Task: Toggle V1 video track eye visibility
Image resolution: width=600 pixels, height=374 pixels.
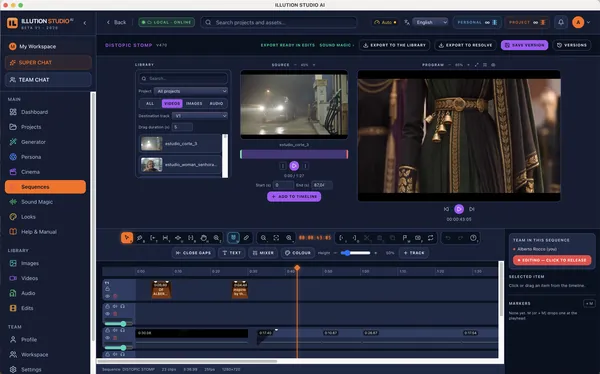Action: [108, 296]
